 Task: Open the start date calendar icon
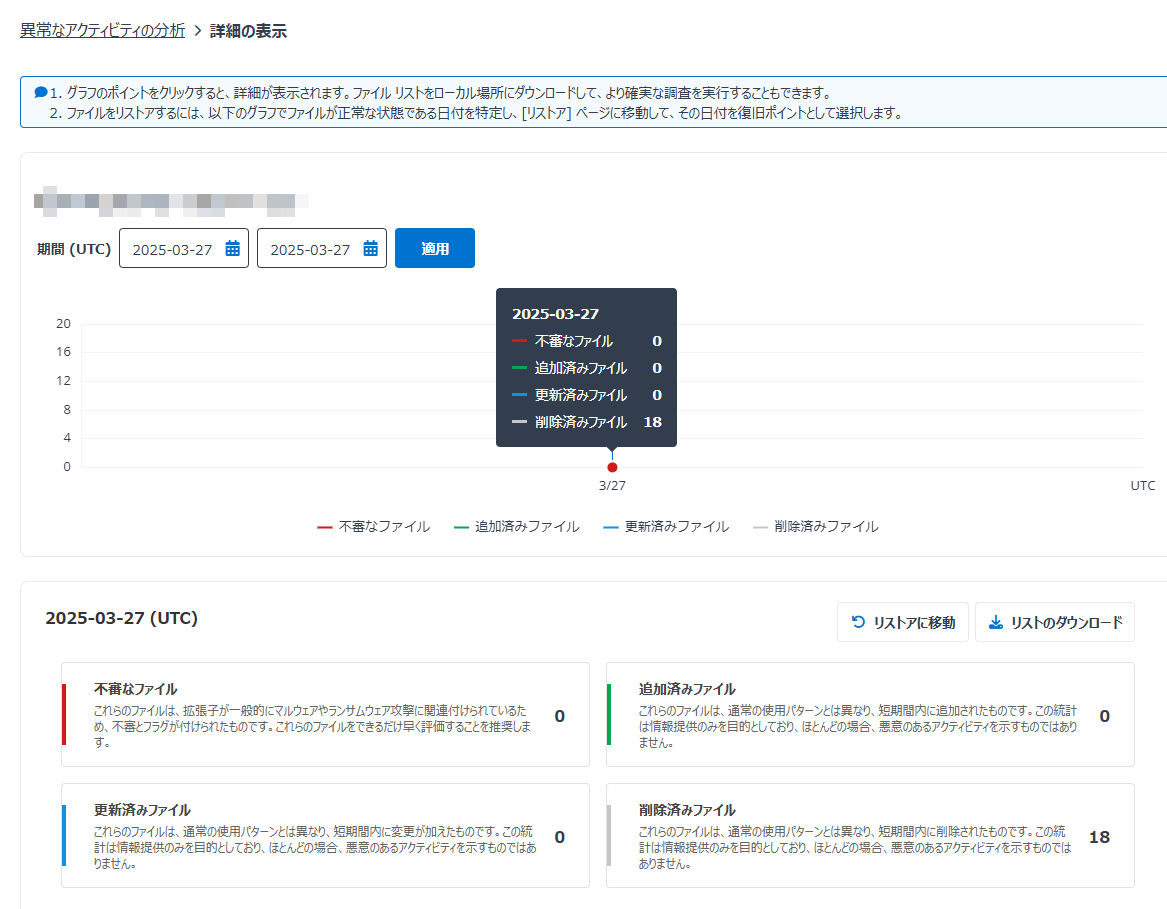click(x=232, y=249)
